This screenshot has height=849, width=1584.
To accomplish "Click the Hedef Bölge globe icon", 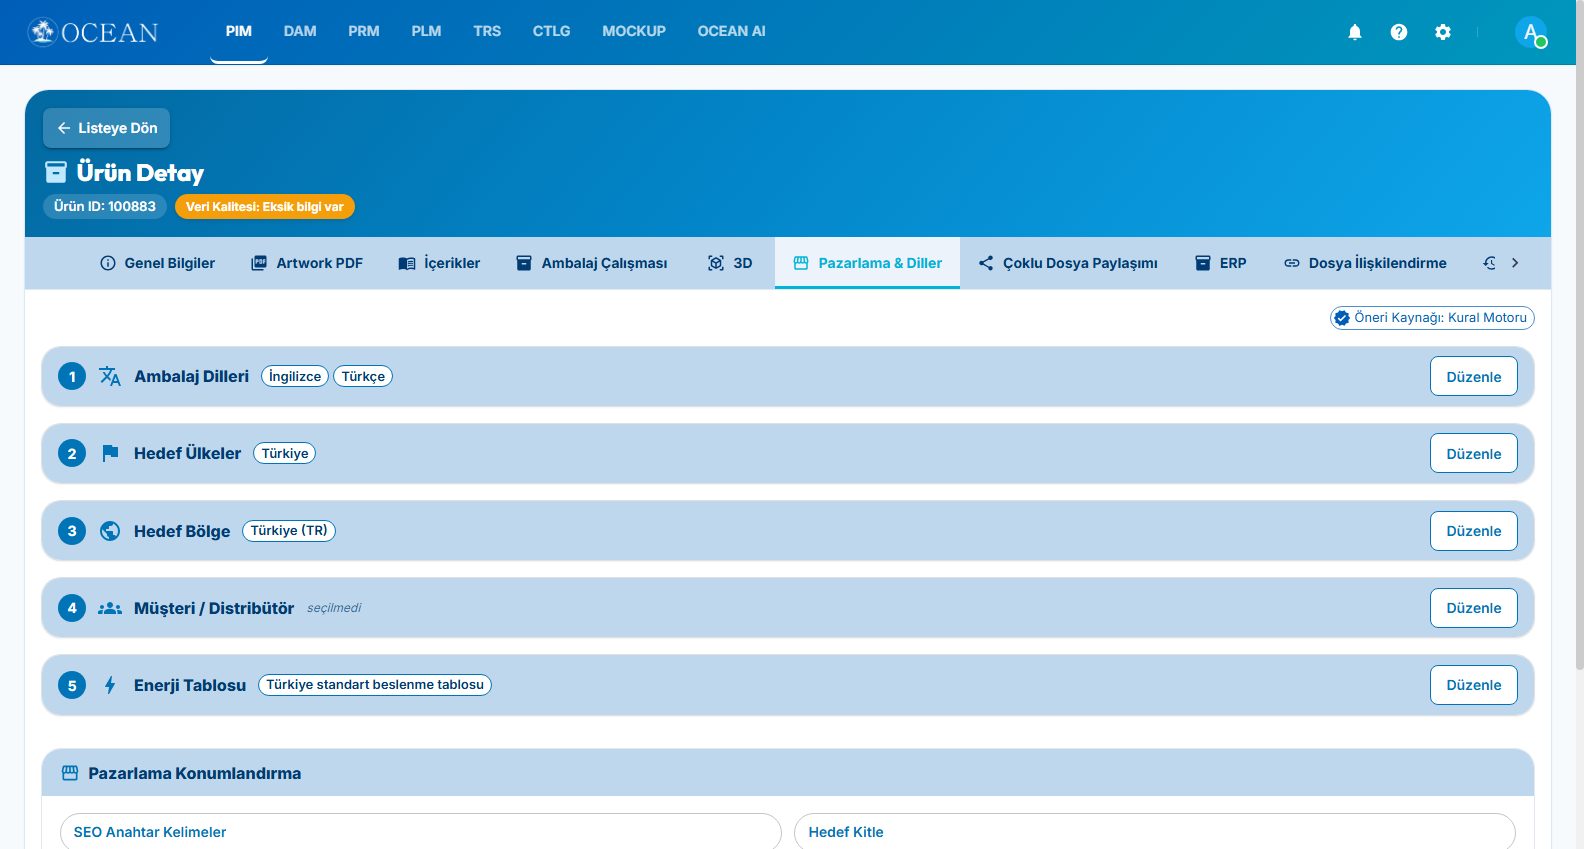I will (x=110, y=531).
